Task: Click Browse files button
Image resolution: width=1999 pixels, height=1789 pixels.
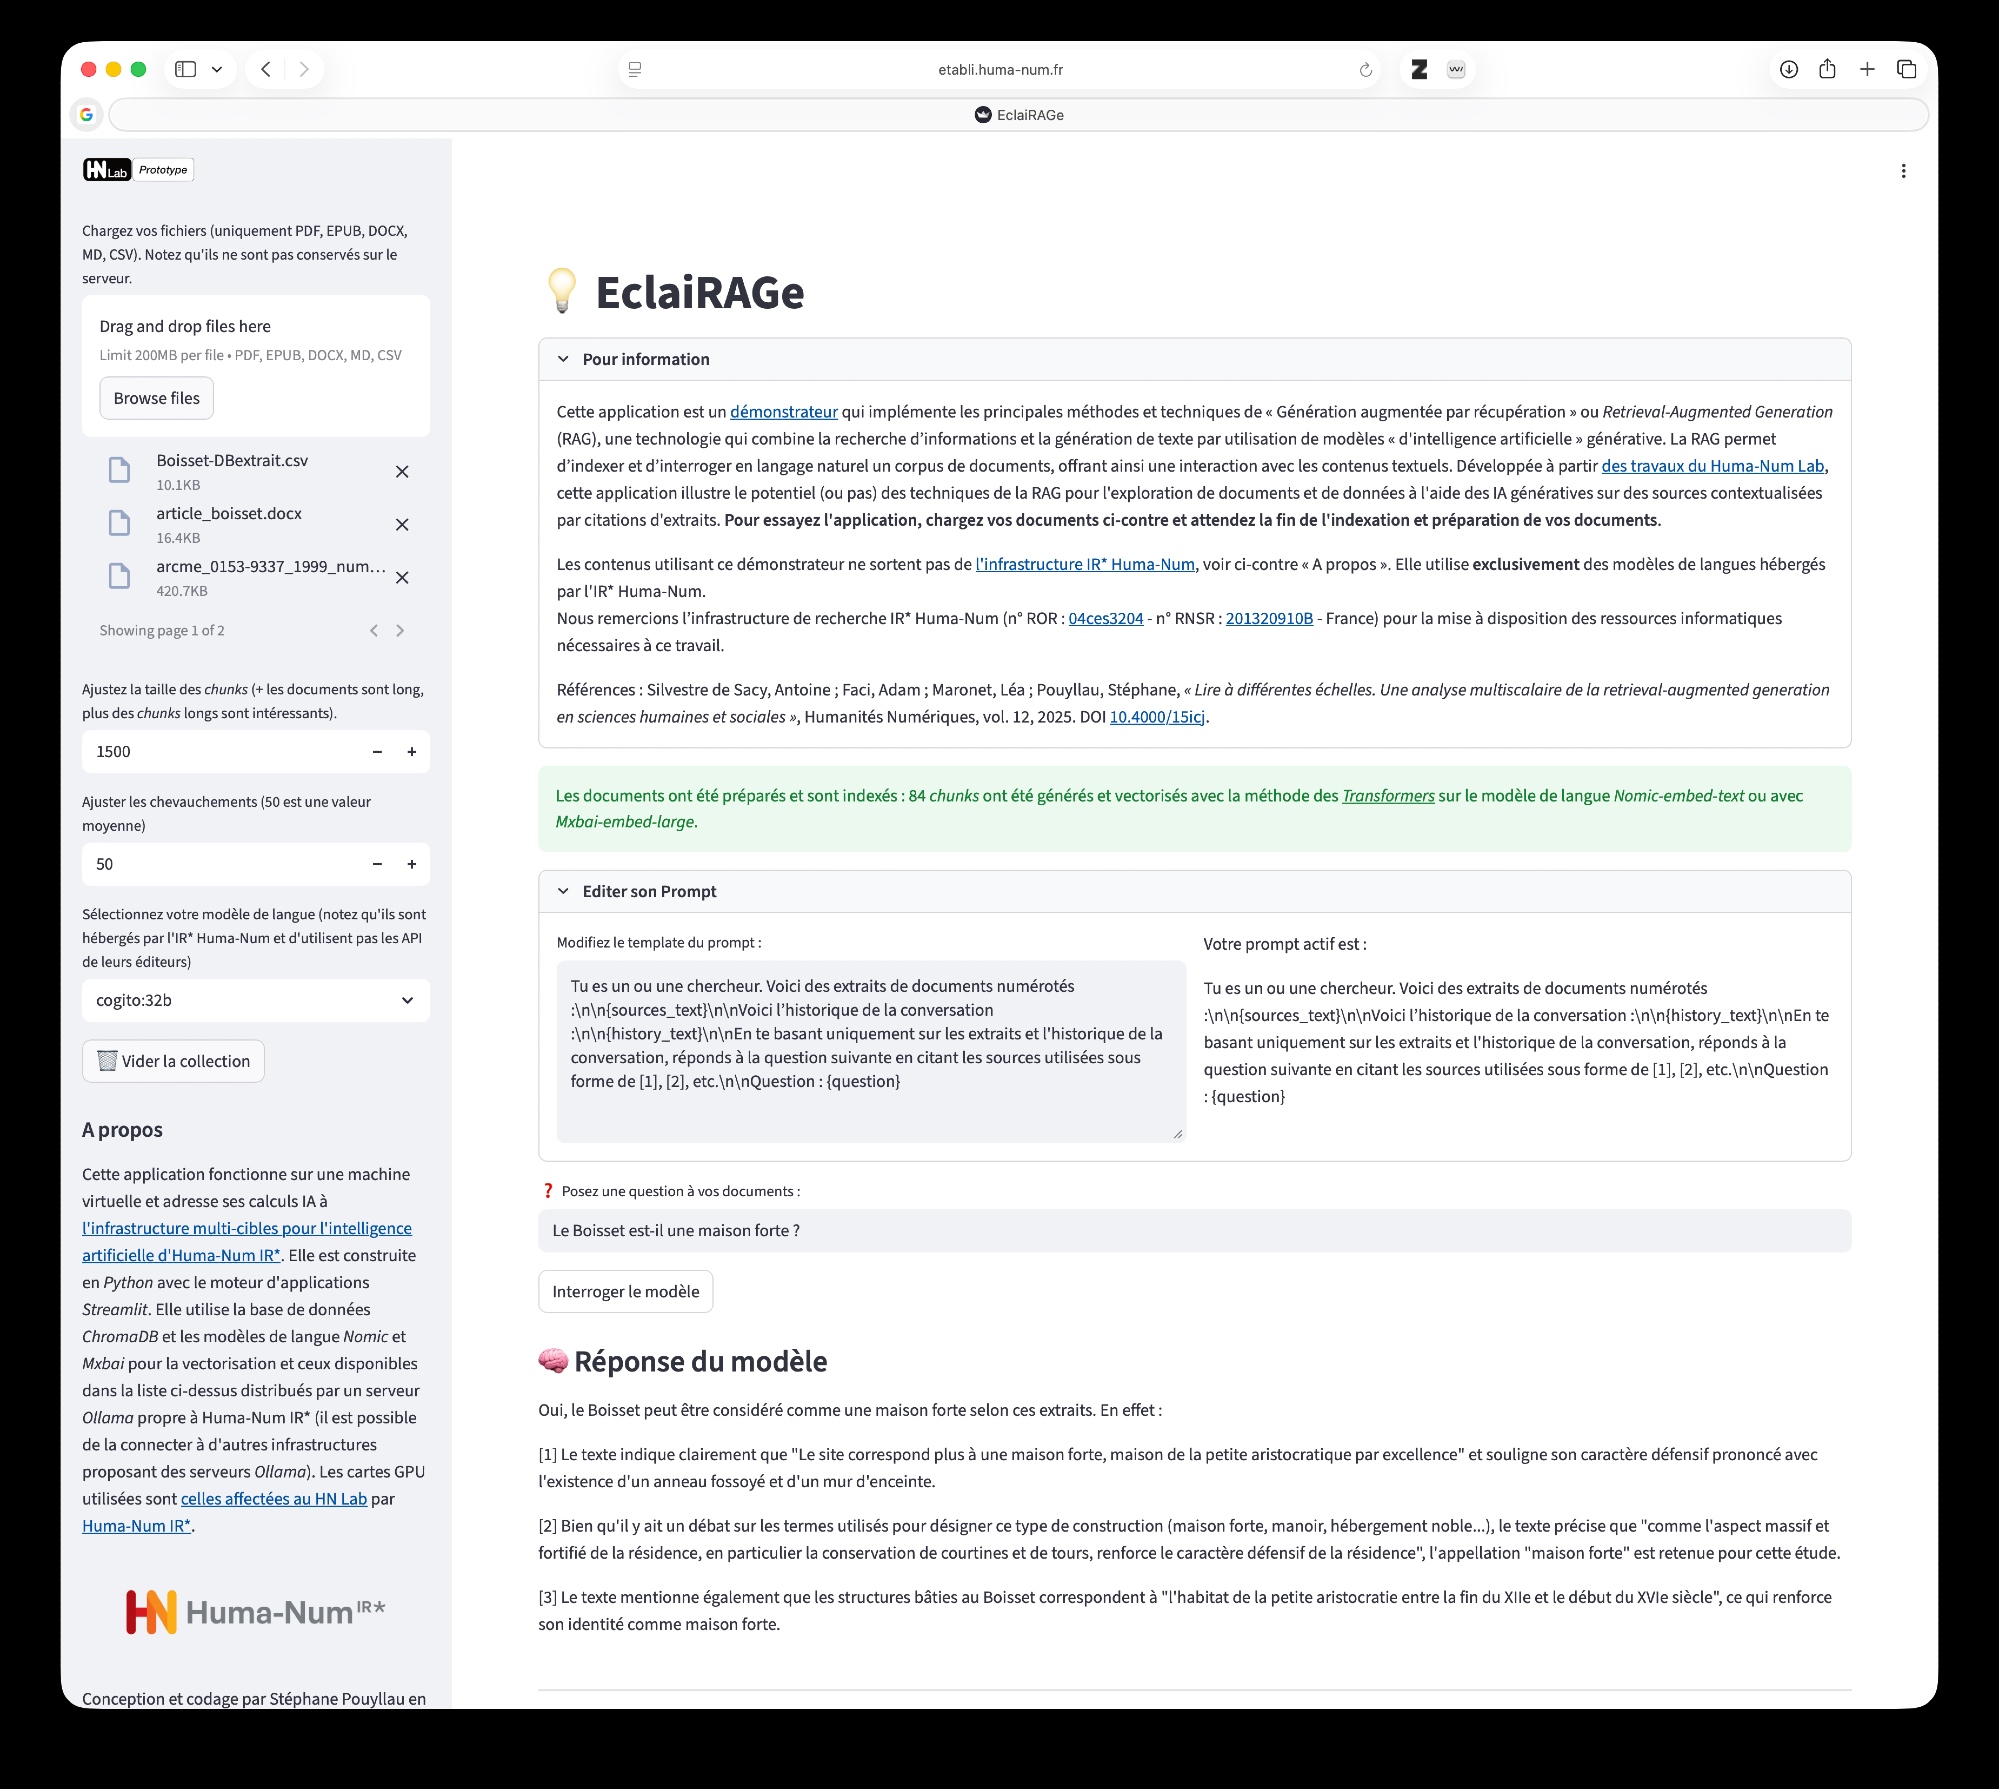Action: coord(156,398)
